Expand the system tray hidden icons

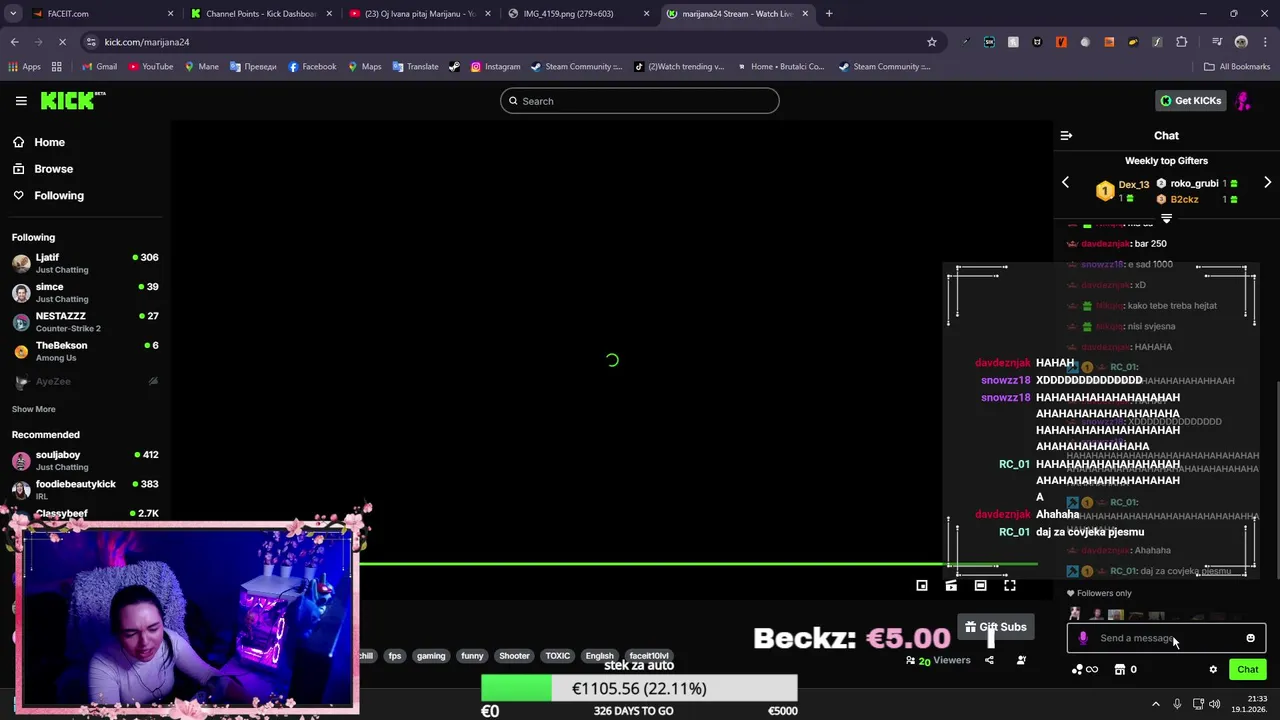(x=1156, y=704)
